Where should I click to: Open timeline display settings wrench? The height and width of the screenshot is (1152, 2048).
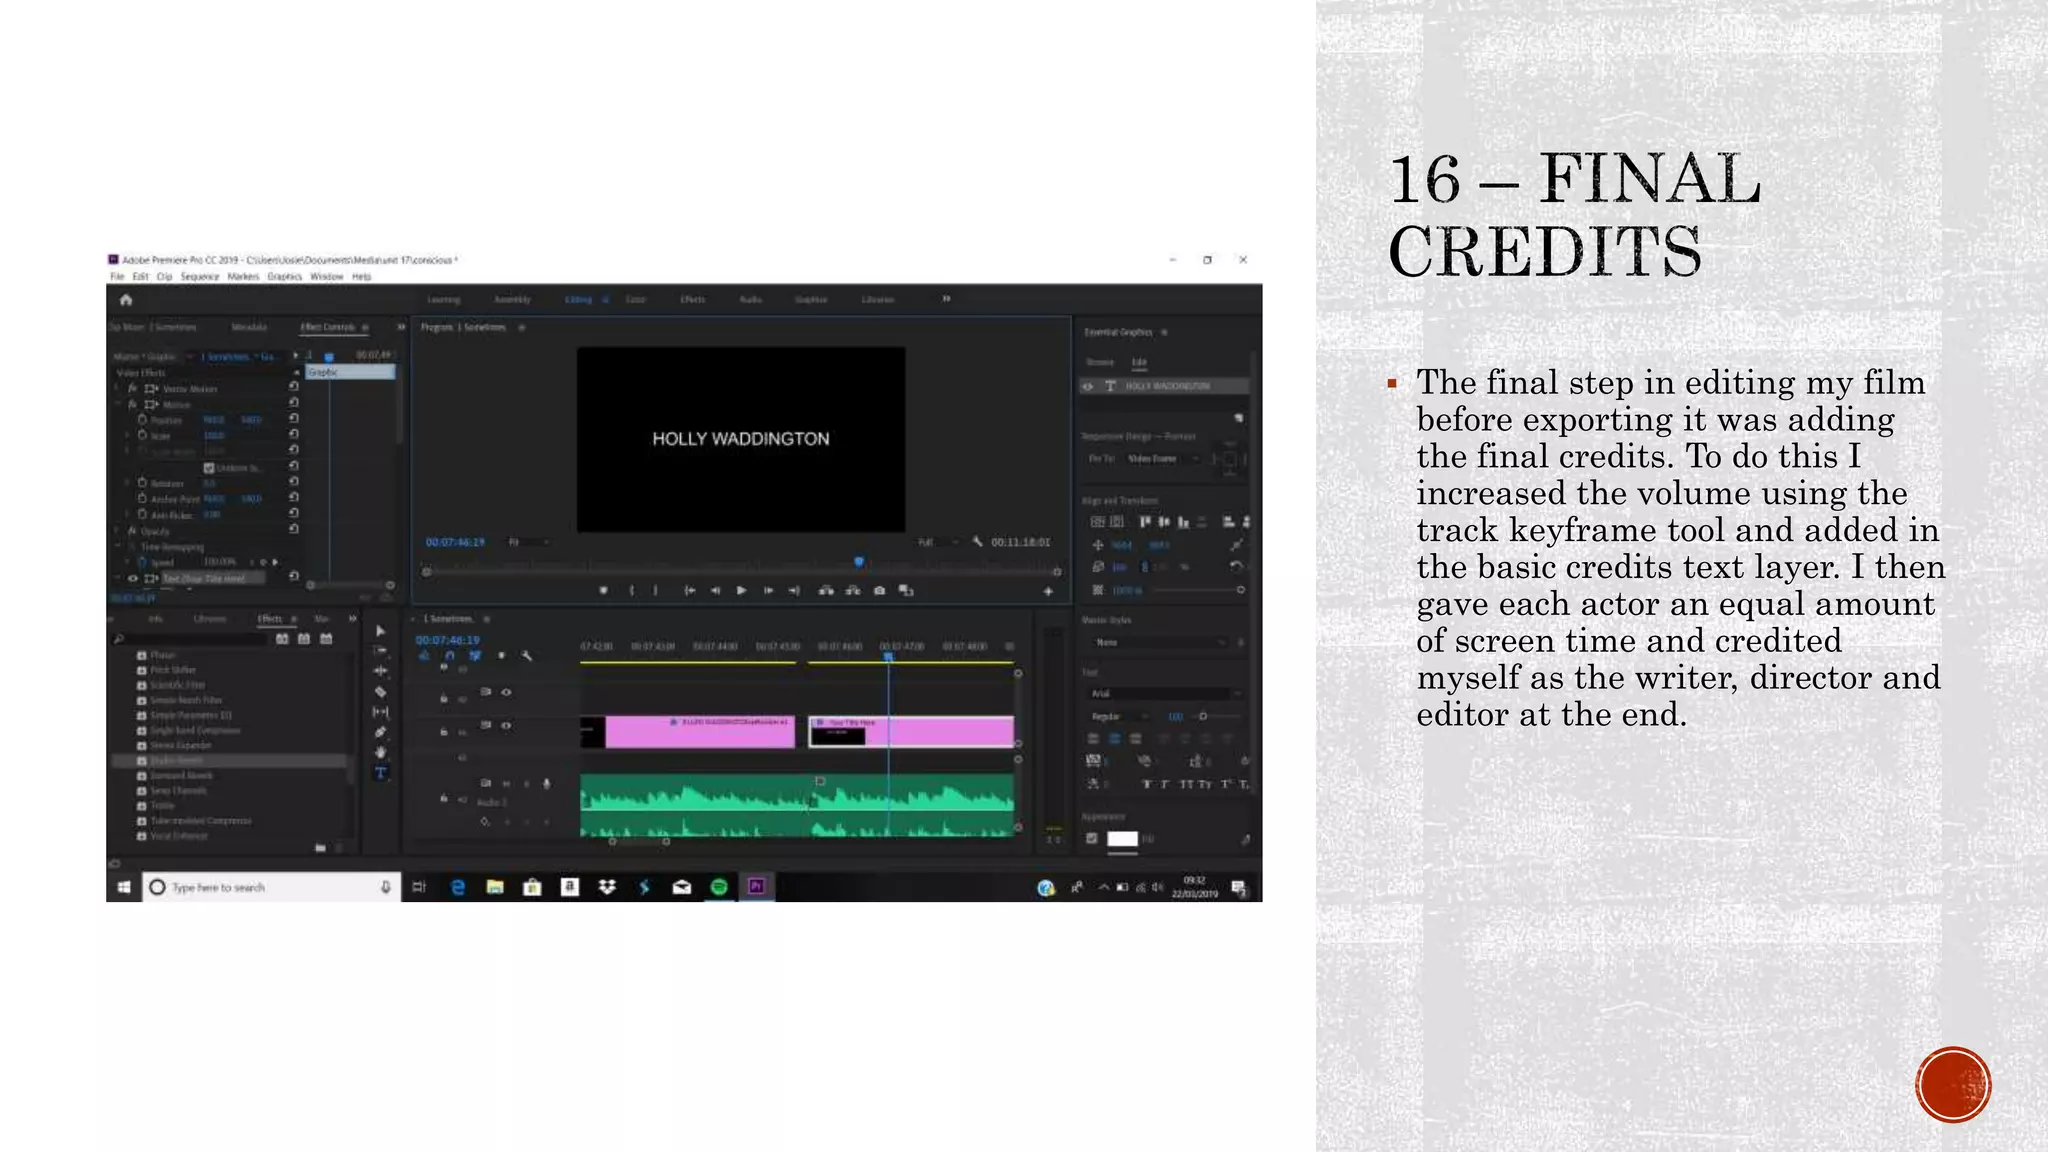tap(527, 656)
